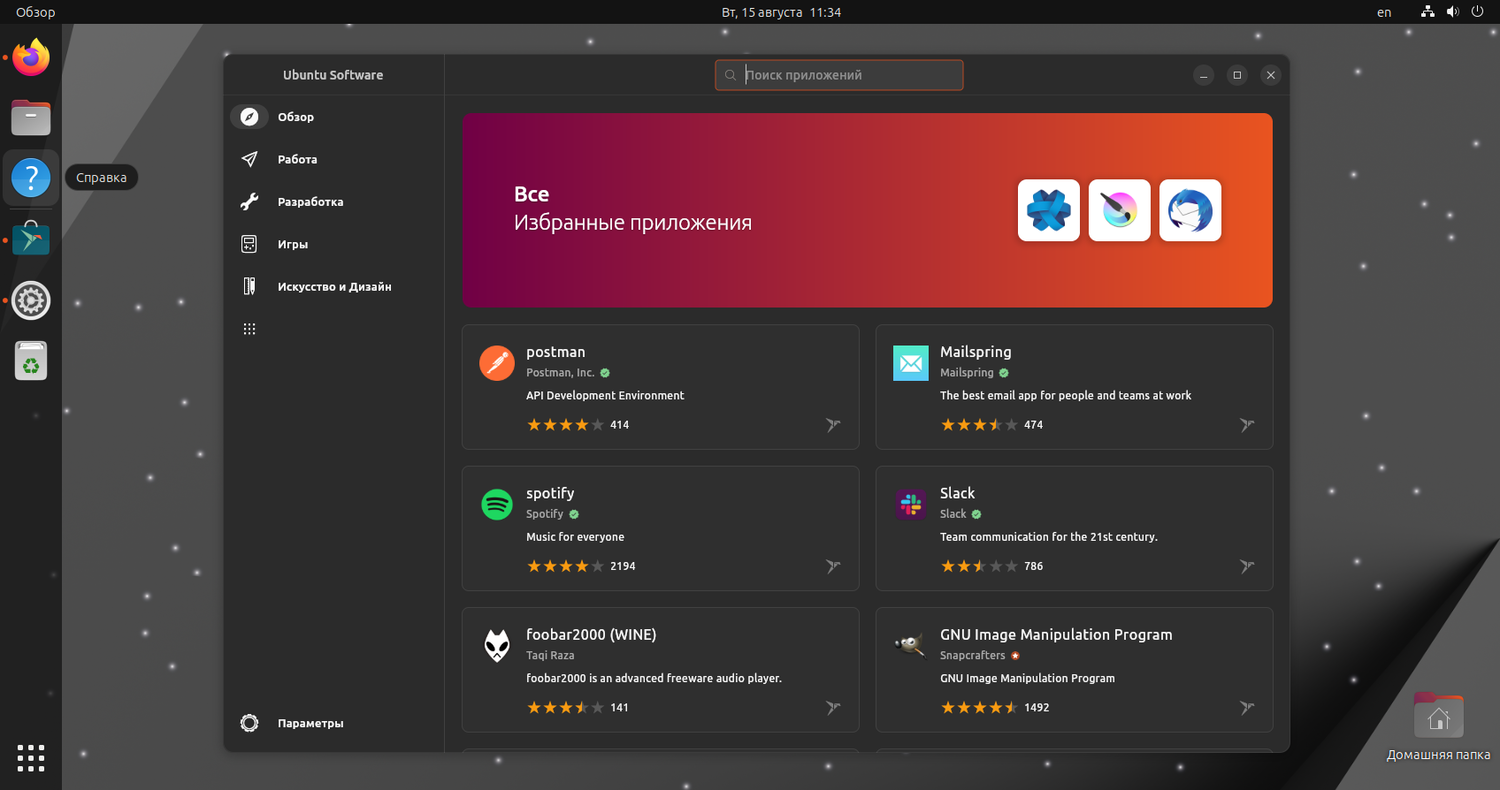This screenshot has width=1500, height=790.
Task: Open system Settings gear in dock
Action: 31,301
